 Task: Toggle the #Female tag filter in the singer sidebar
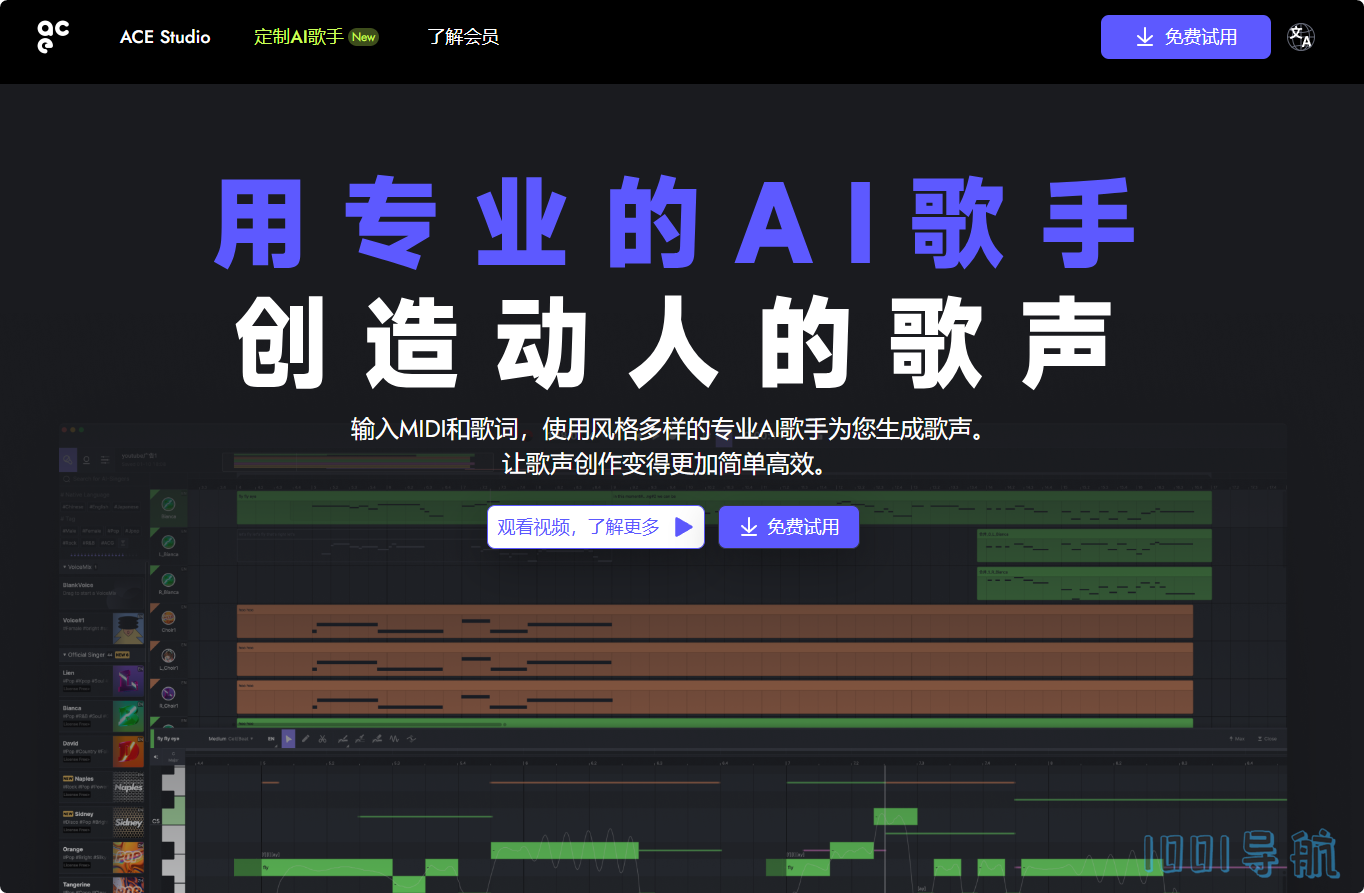pos(92,531)
